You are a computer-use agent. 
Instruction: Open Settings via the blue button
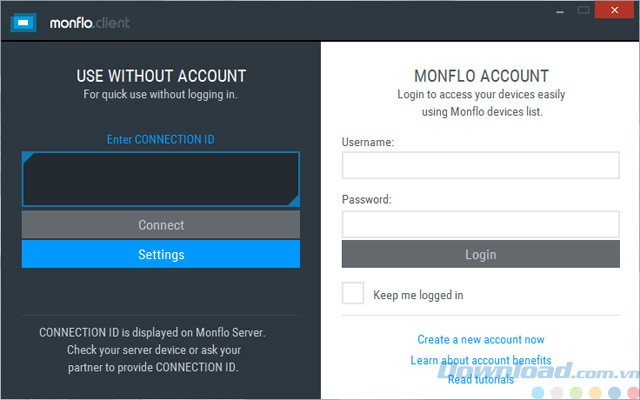click(160, 255)
